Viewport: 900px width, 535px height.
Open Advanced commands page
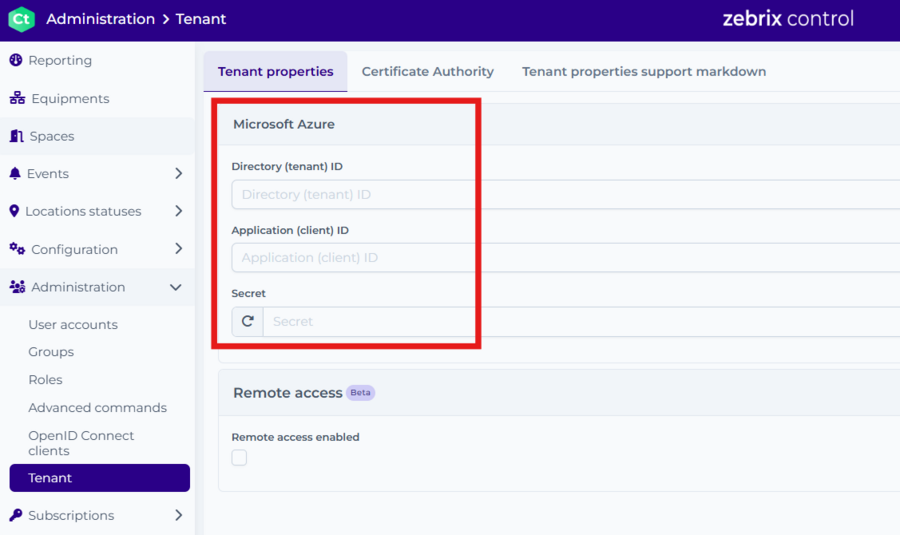(x=98, y=408)
